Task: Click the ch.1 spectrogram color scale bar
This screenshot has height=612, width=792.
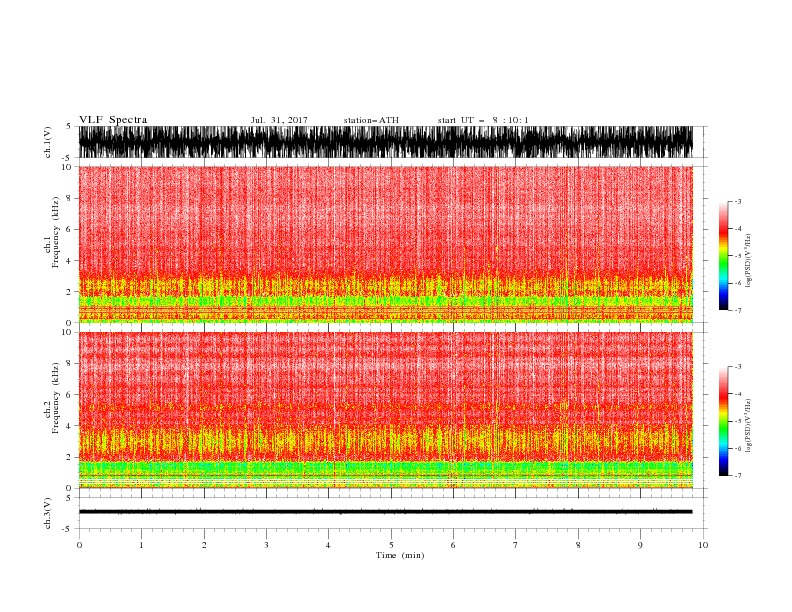Action: (x=723, y=256)
